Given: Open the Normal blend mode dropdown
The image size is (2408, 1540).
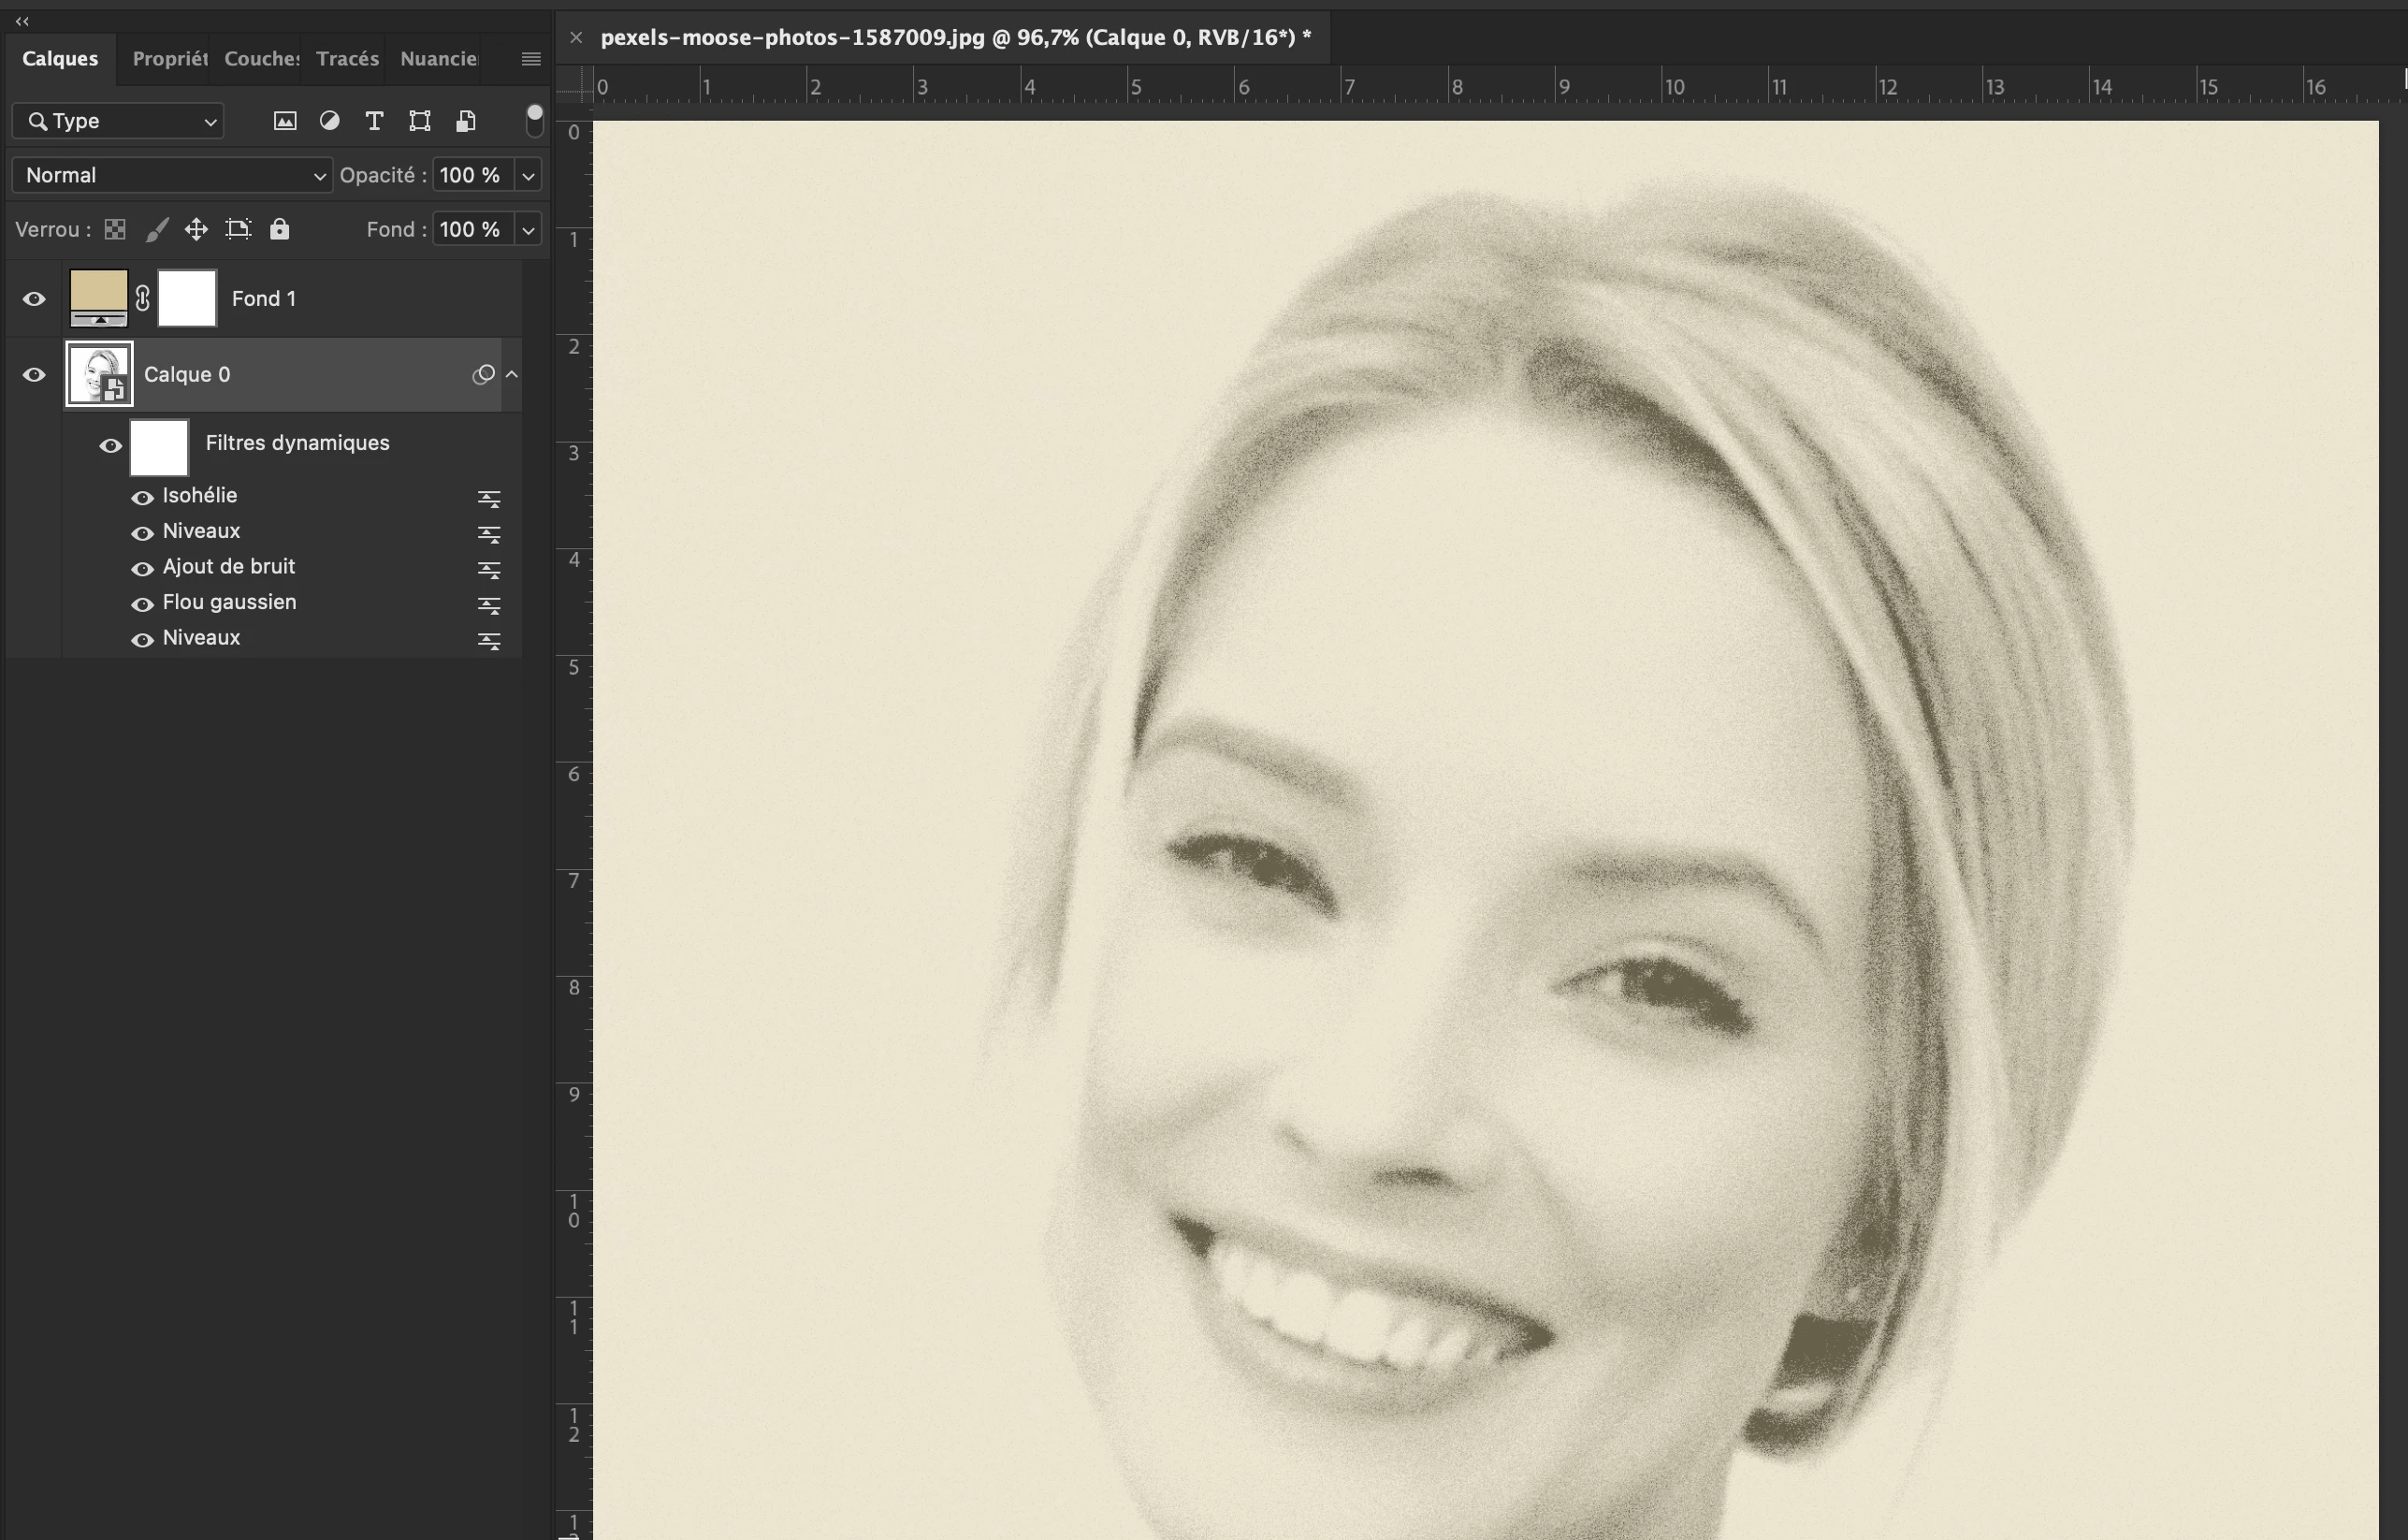Looking at the screenshot, I should [172, 176].
